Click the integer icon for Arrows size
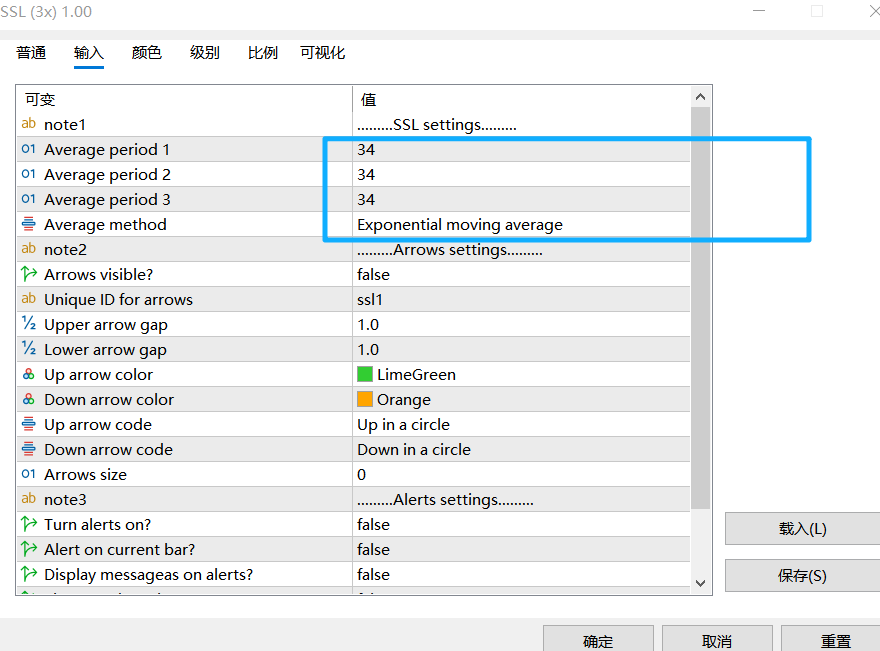 pyautogui.click(x=29, y=474)
